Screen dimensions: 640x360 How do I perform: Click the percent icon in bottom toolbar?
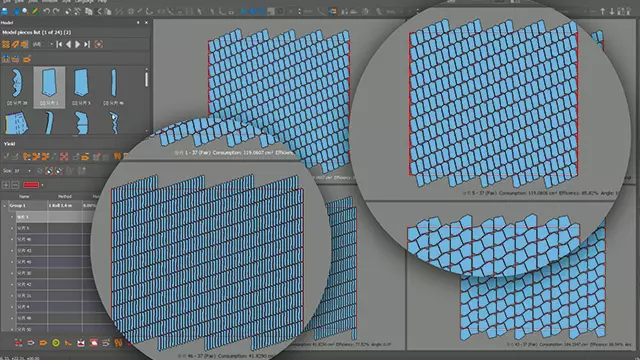click(118, 343)
